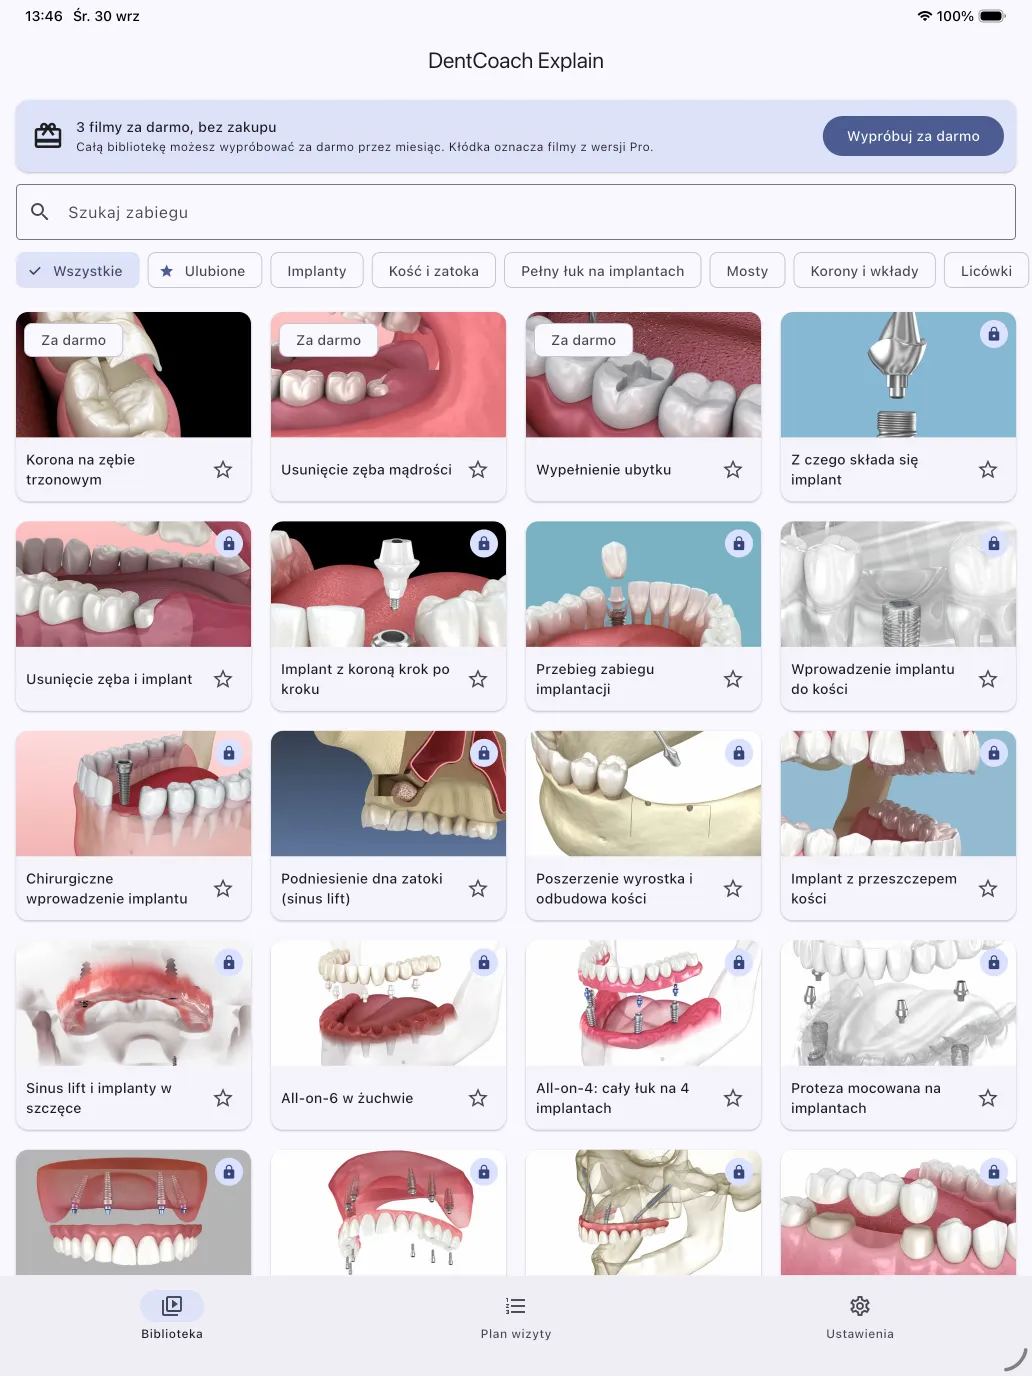Toggle star on Usunięcie zęba i implant
Screen dimensions: 1032x1376
click(223, 679)
